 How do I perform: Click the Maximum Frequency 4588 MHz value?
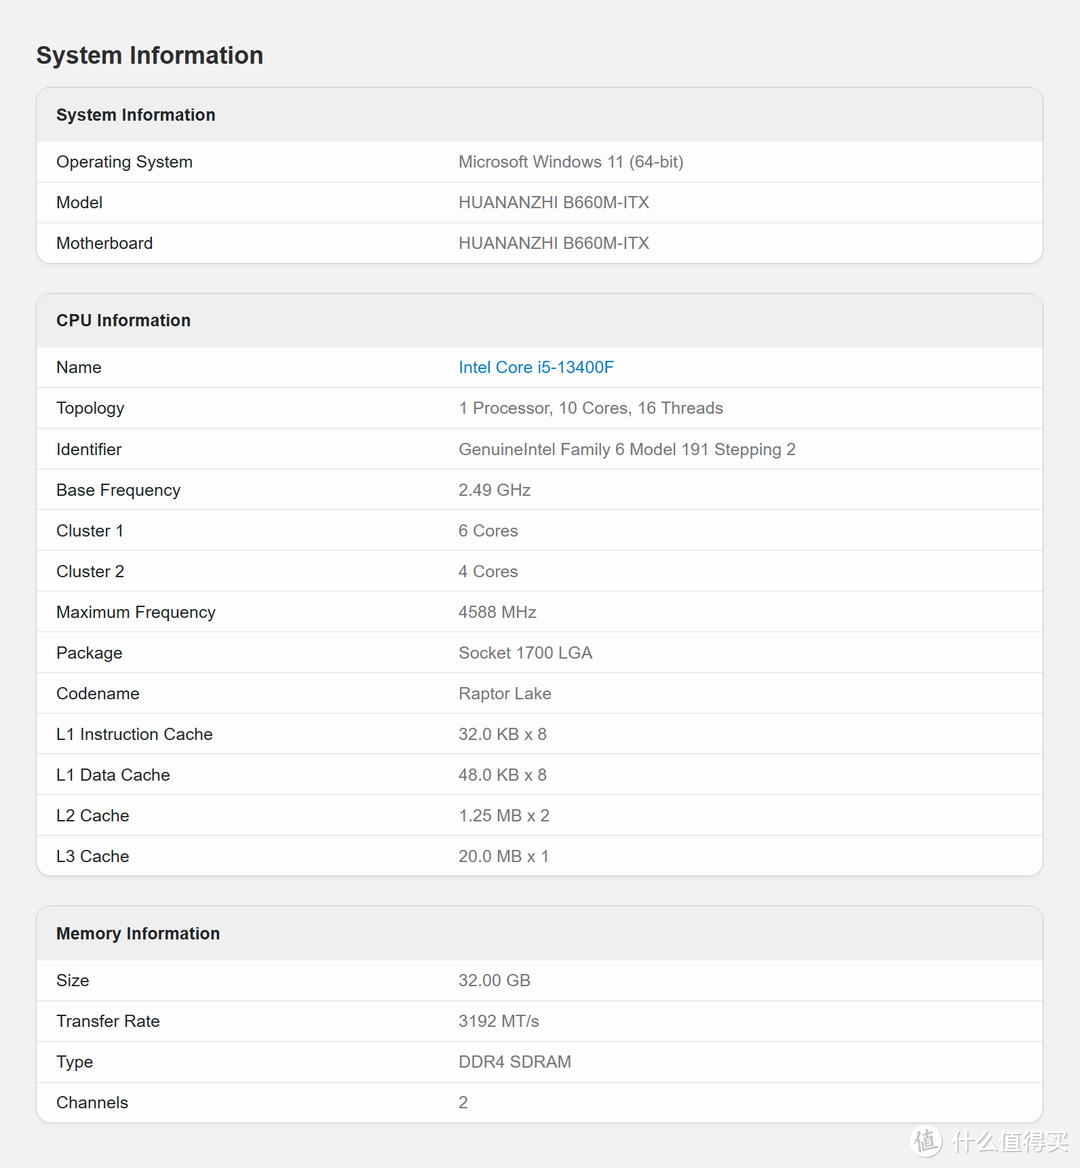tap(497, 612)
